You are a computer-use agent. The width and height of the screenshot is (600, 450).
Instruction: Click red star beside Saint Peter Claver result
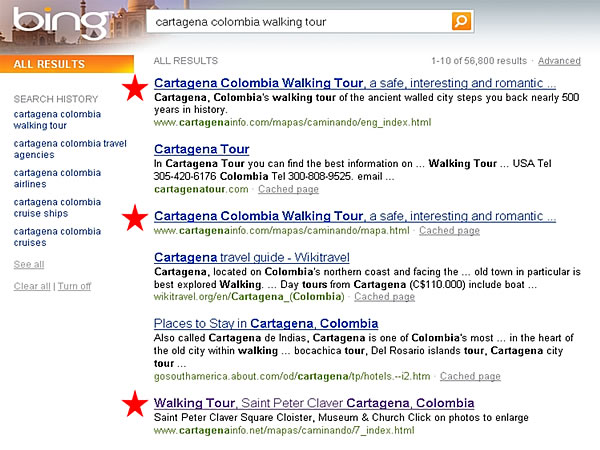[133, 404]
